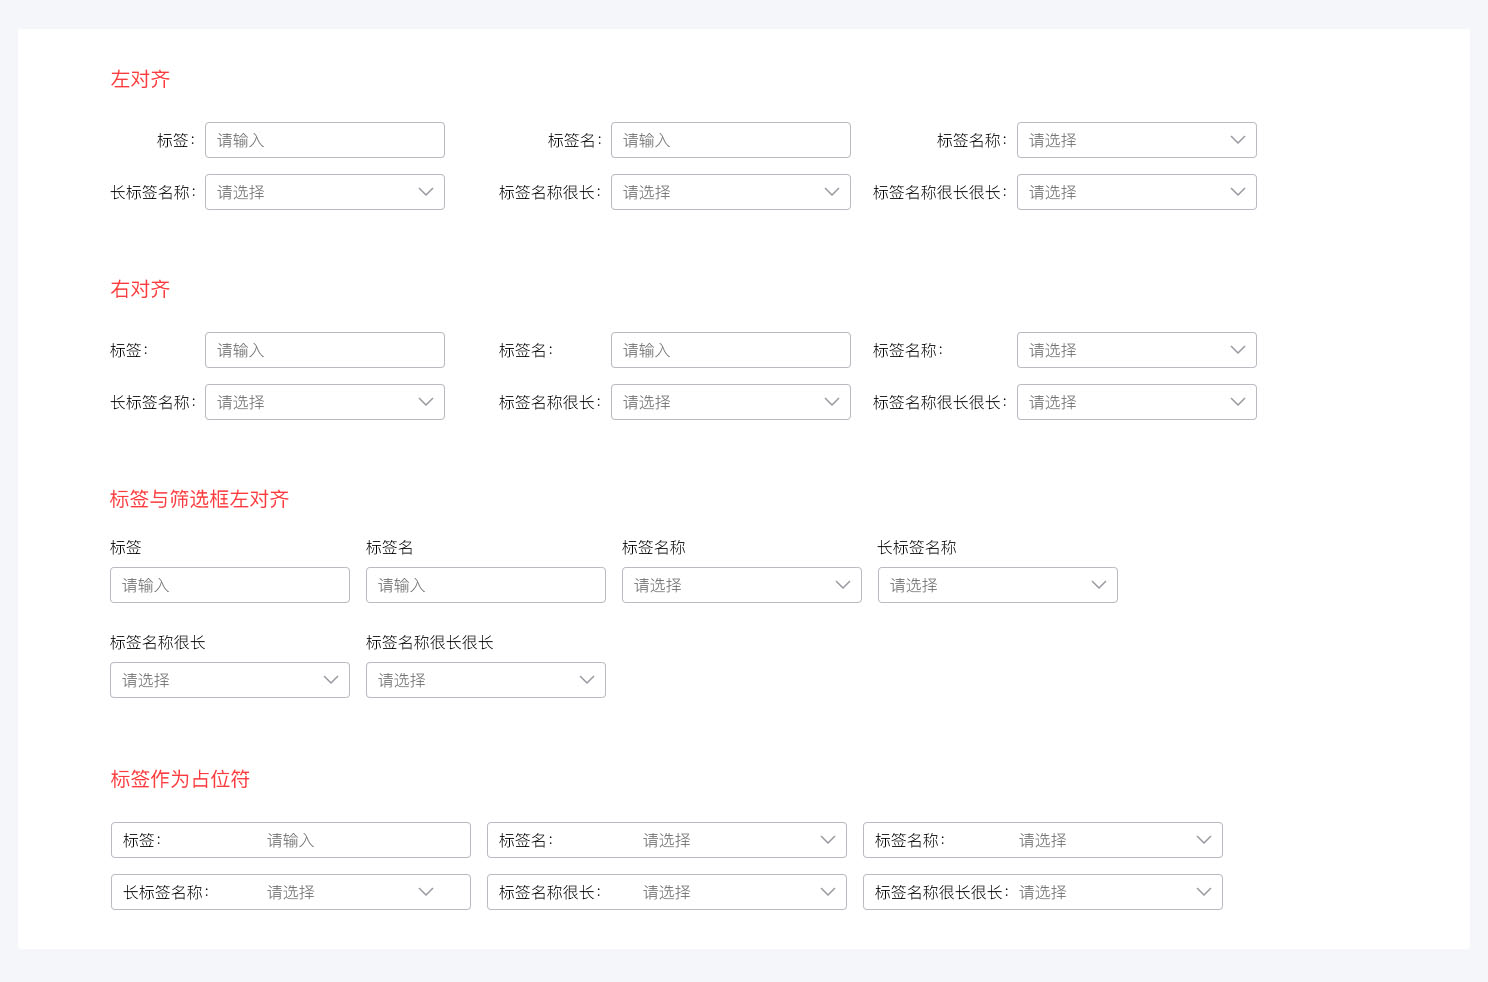Click arrow icon of 标签名称很长很长 in 左对齐
The width and height of the screenshot is (1488, 982).
pyautogui.click(x=1238, y=192)
